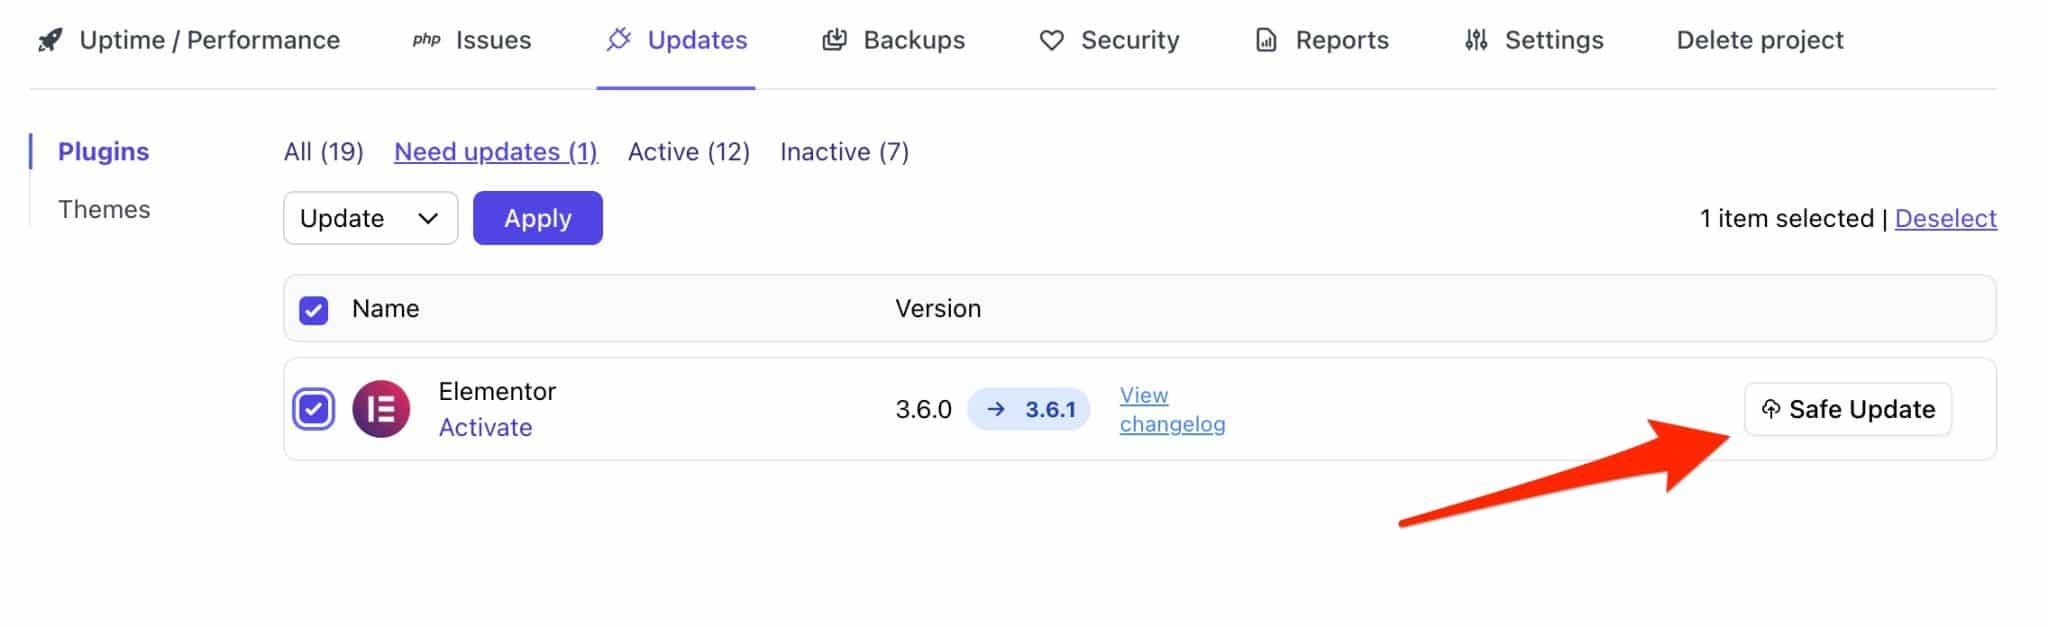Filter by Need updates (1)
The width and height of the screenshot is (2048, 627).
coord(495,152)
